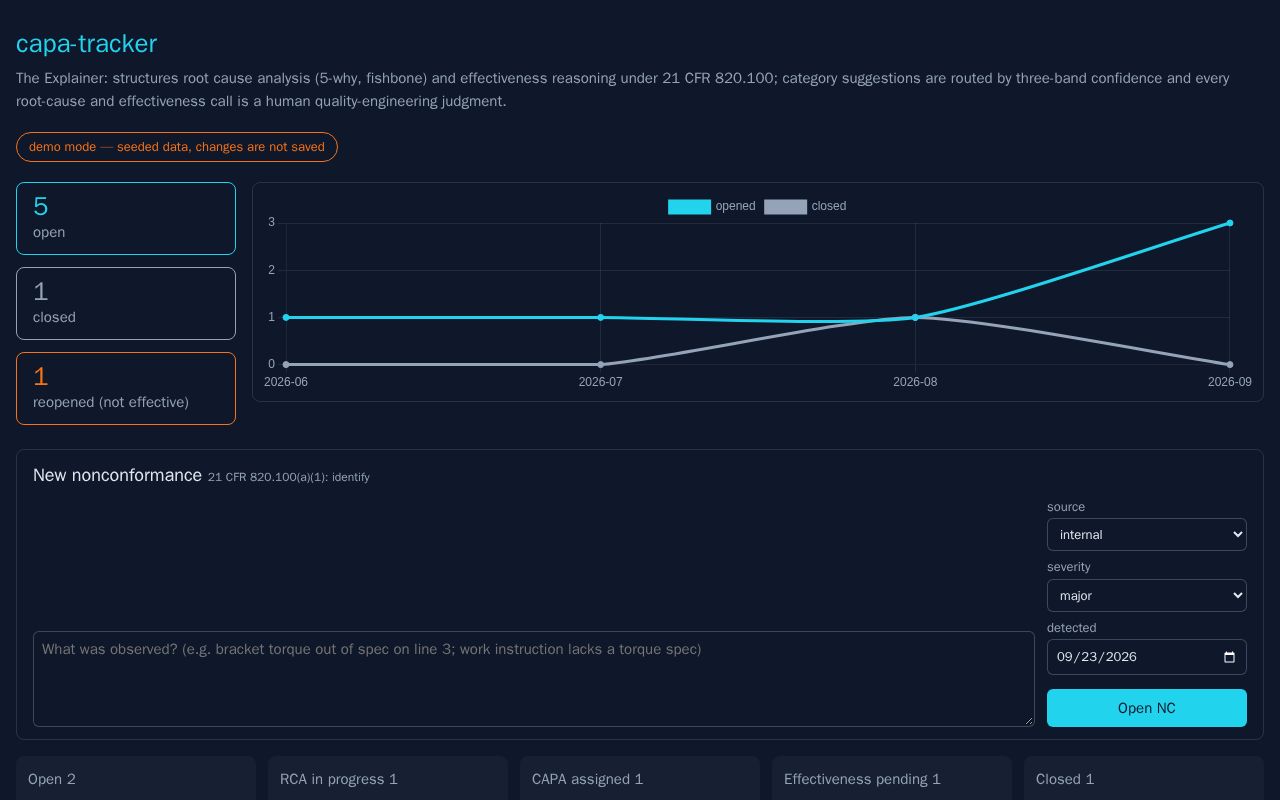Click the 'CAPA assigned 1' column header

[588, 779]
